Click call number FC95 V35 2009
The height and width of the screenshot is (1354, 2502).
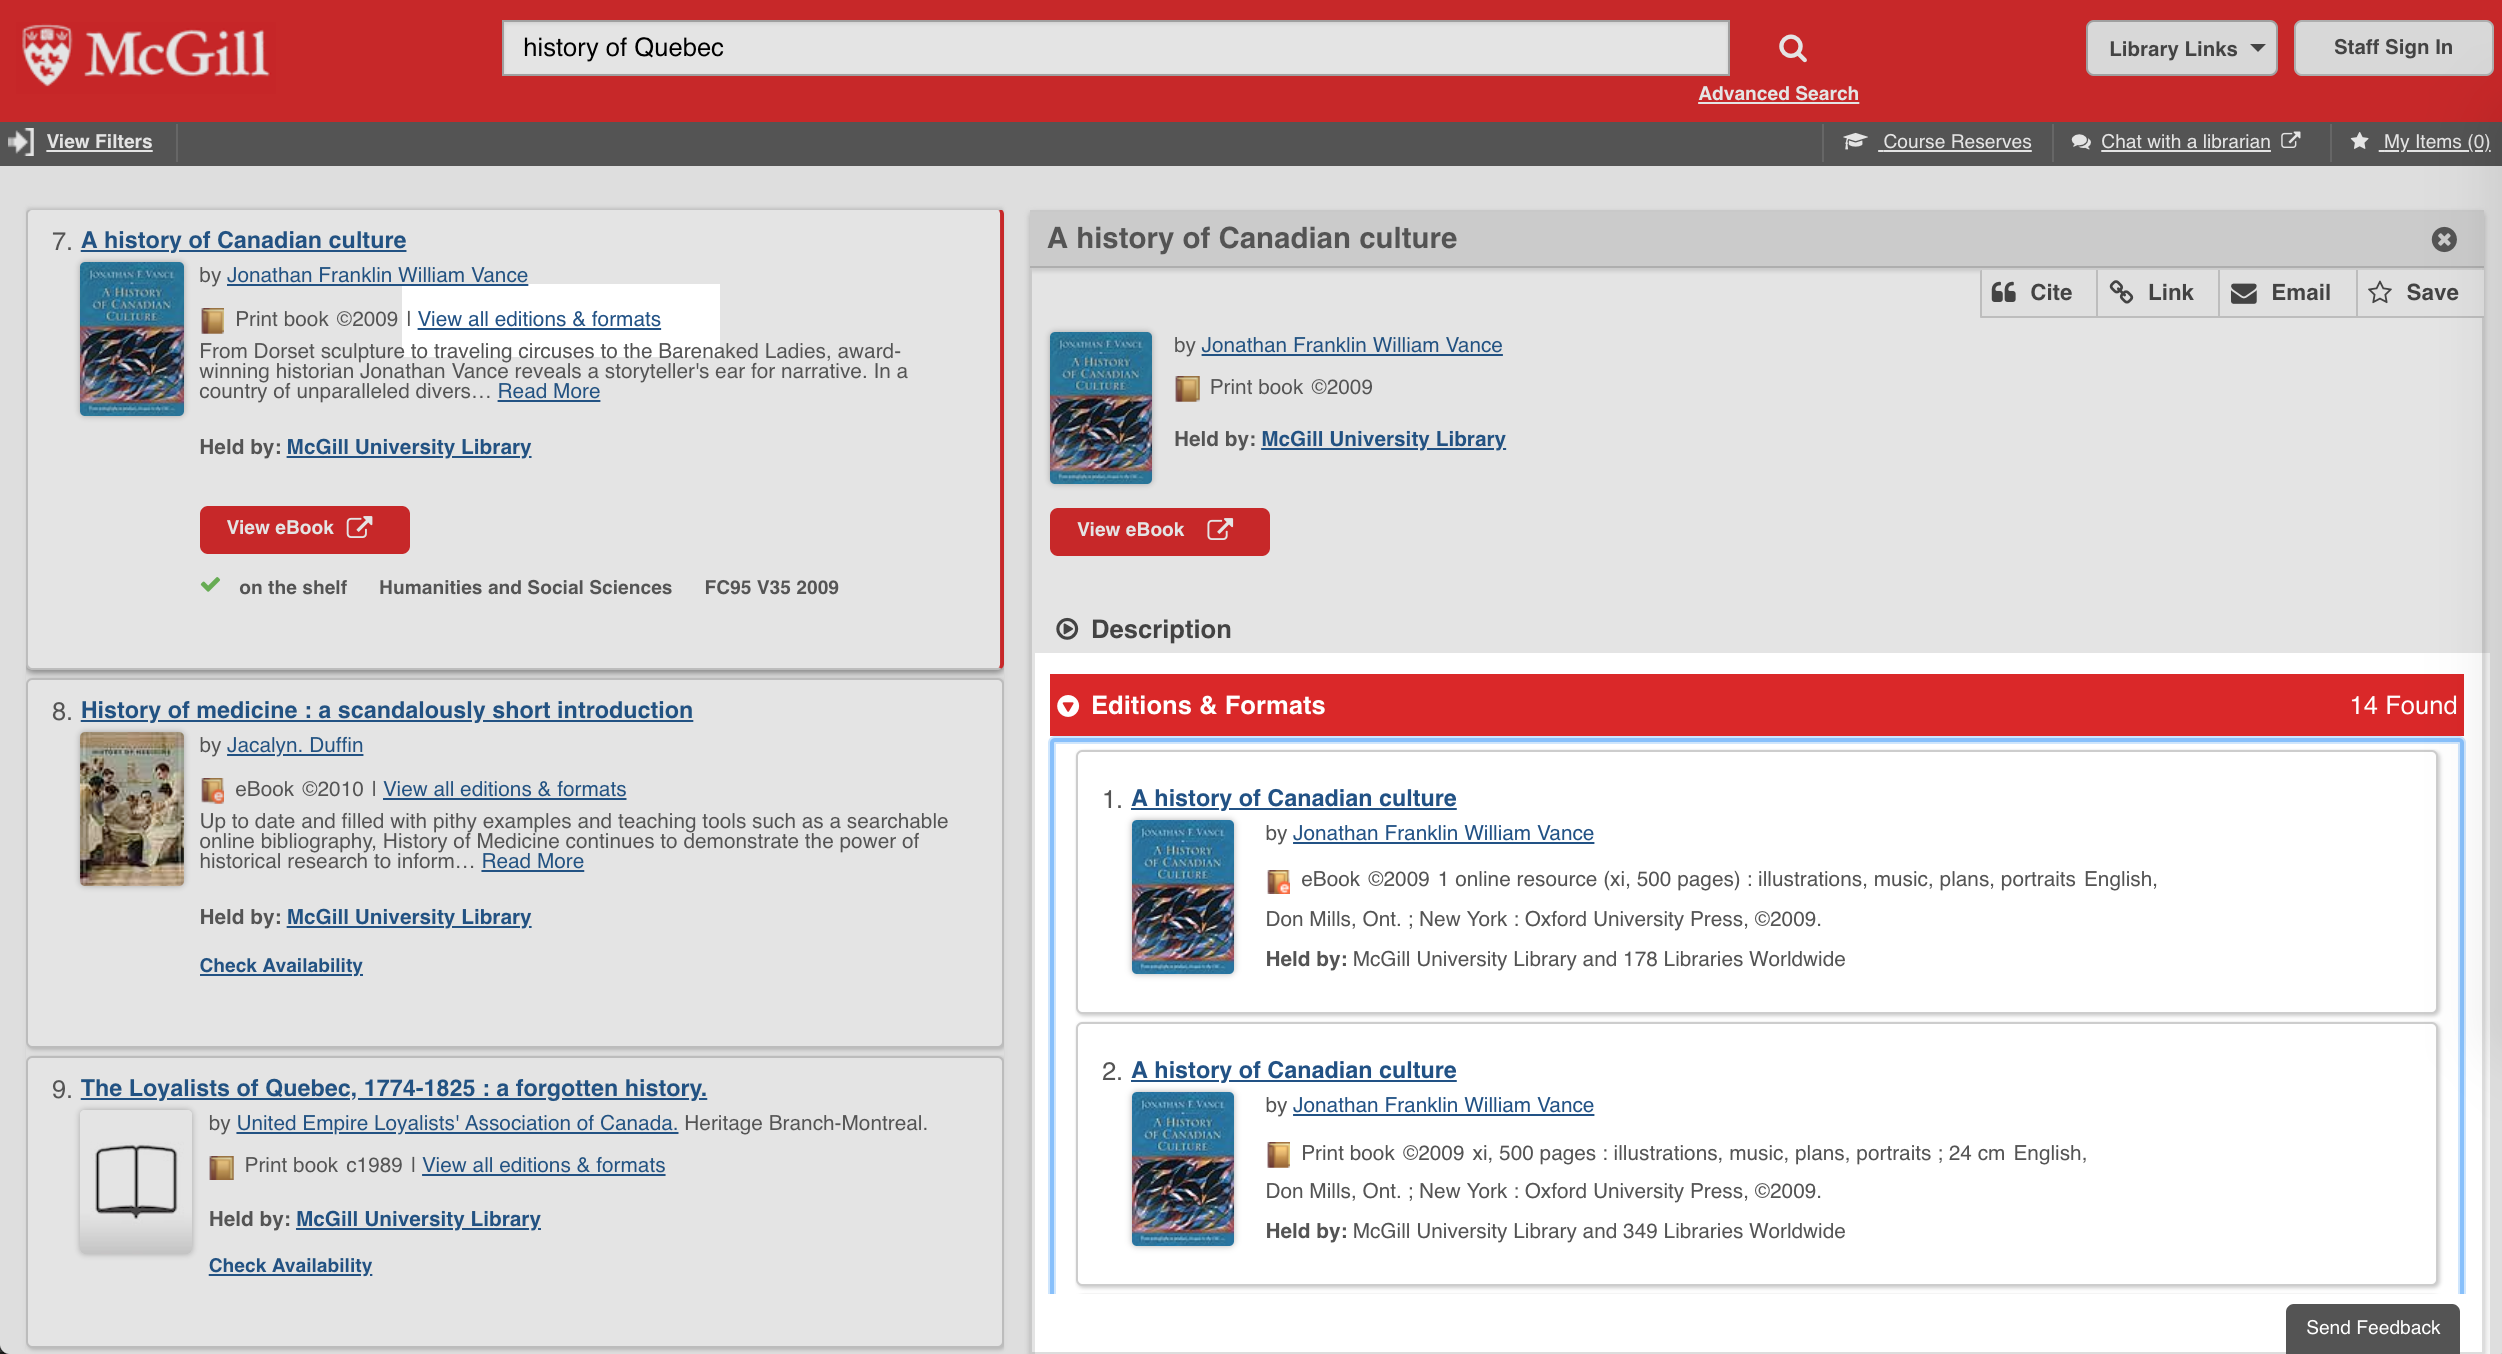[x=771, y=588]
